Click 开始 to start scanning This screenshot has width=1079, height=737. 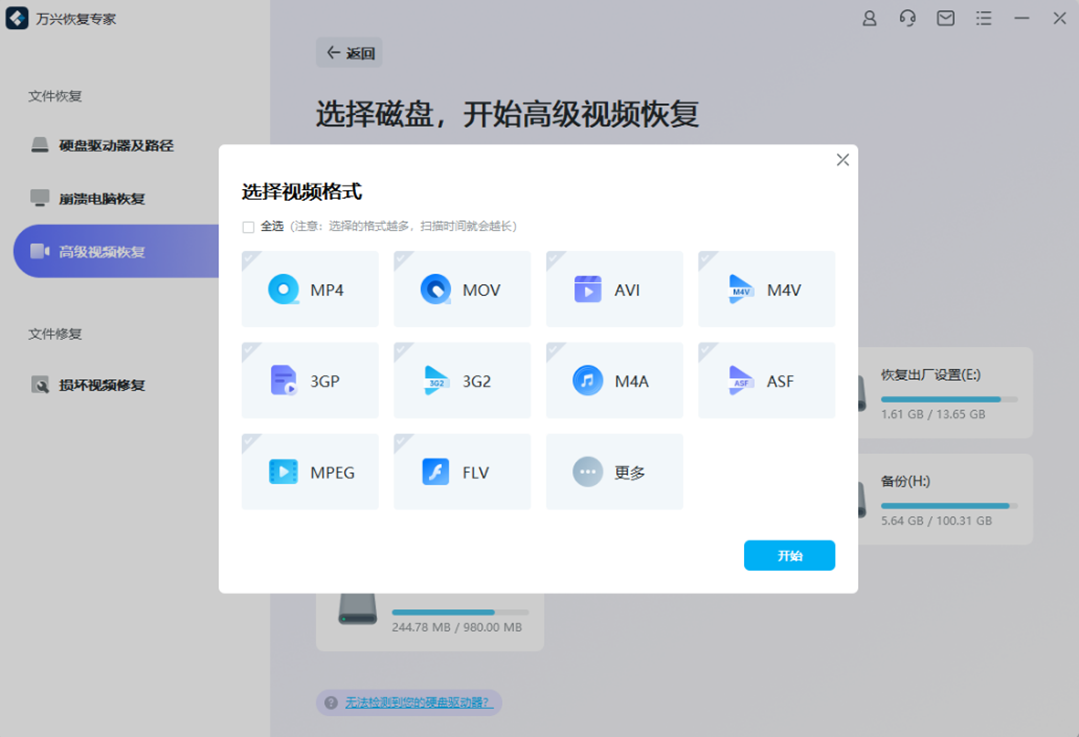[789, 555]
